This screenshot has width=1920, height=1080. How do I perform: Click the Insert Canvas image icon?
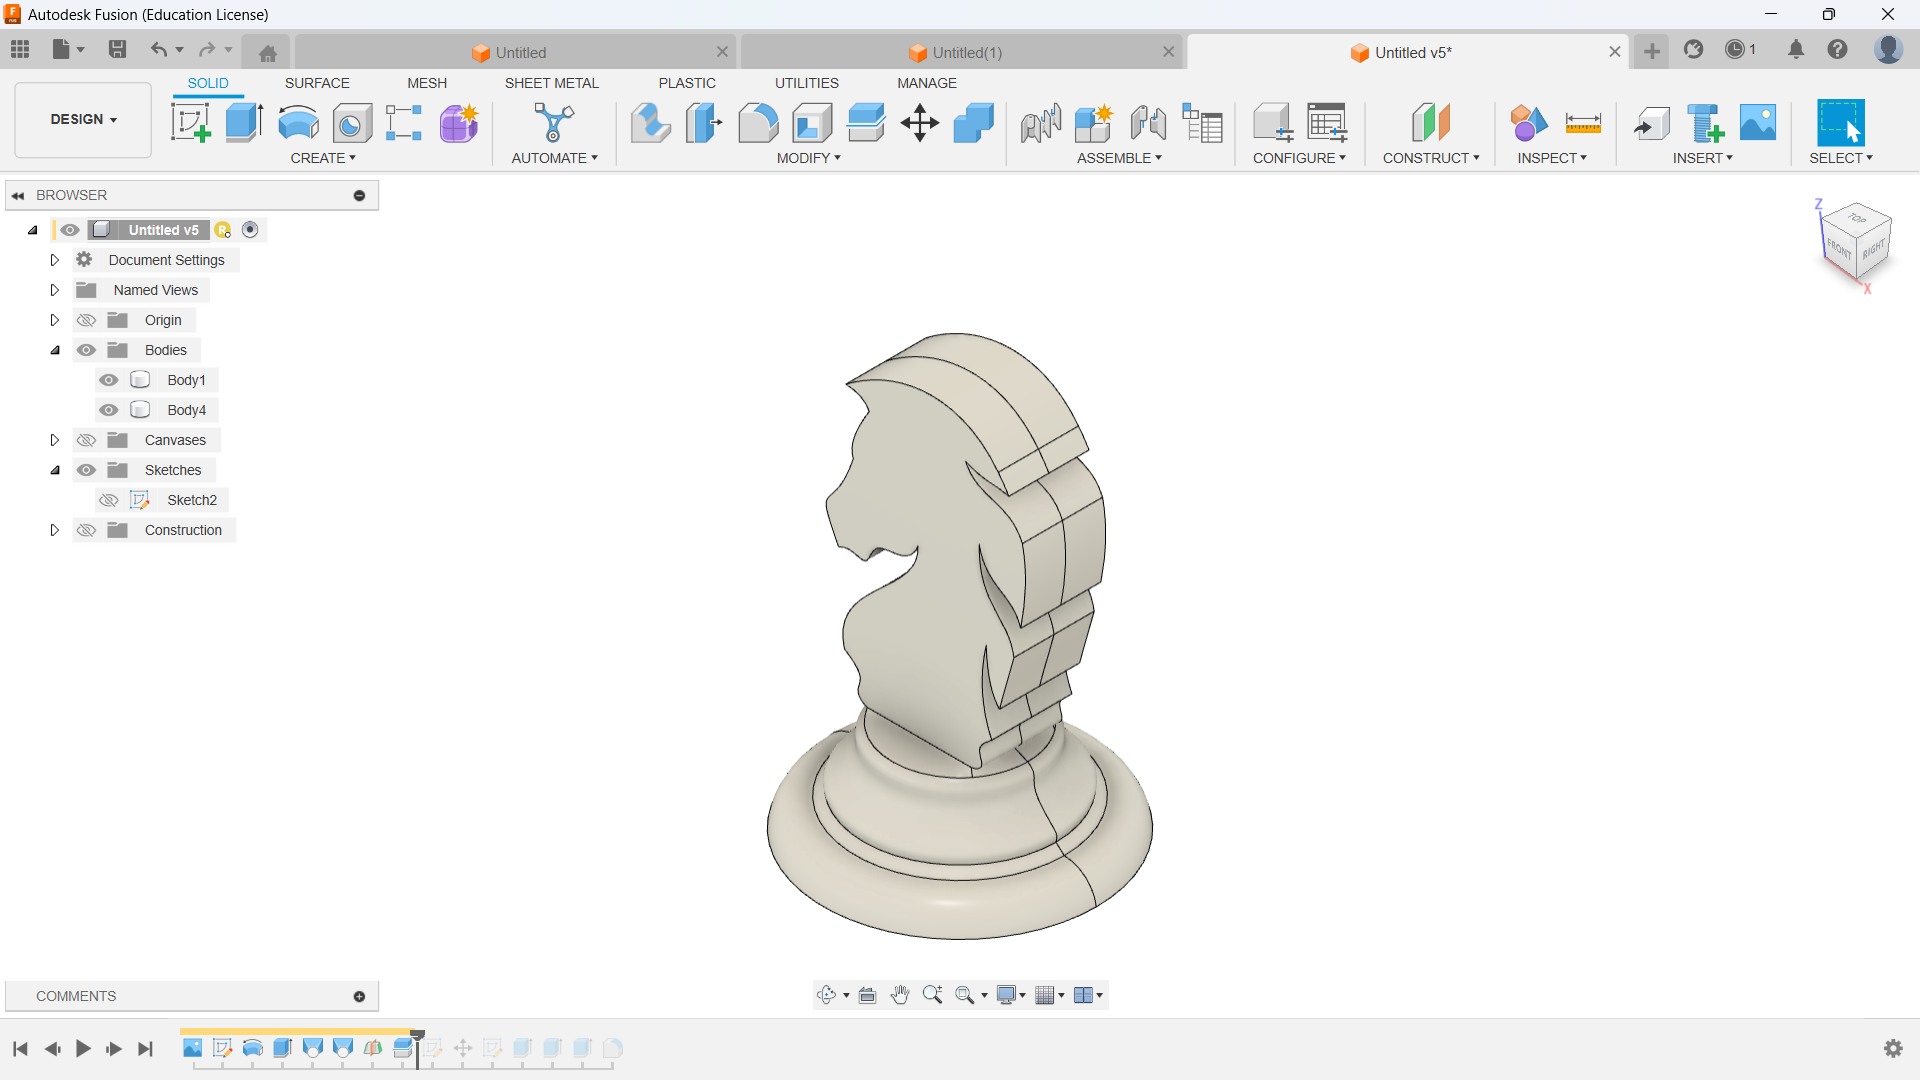[x=1758, y=123]
